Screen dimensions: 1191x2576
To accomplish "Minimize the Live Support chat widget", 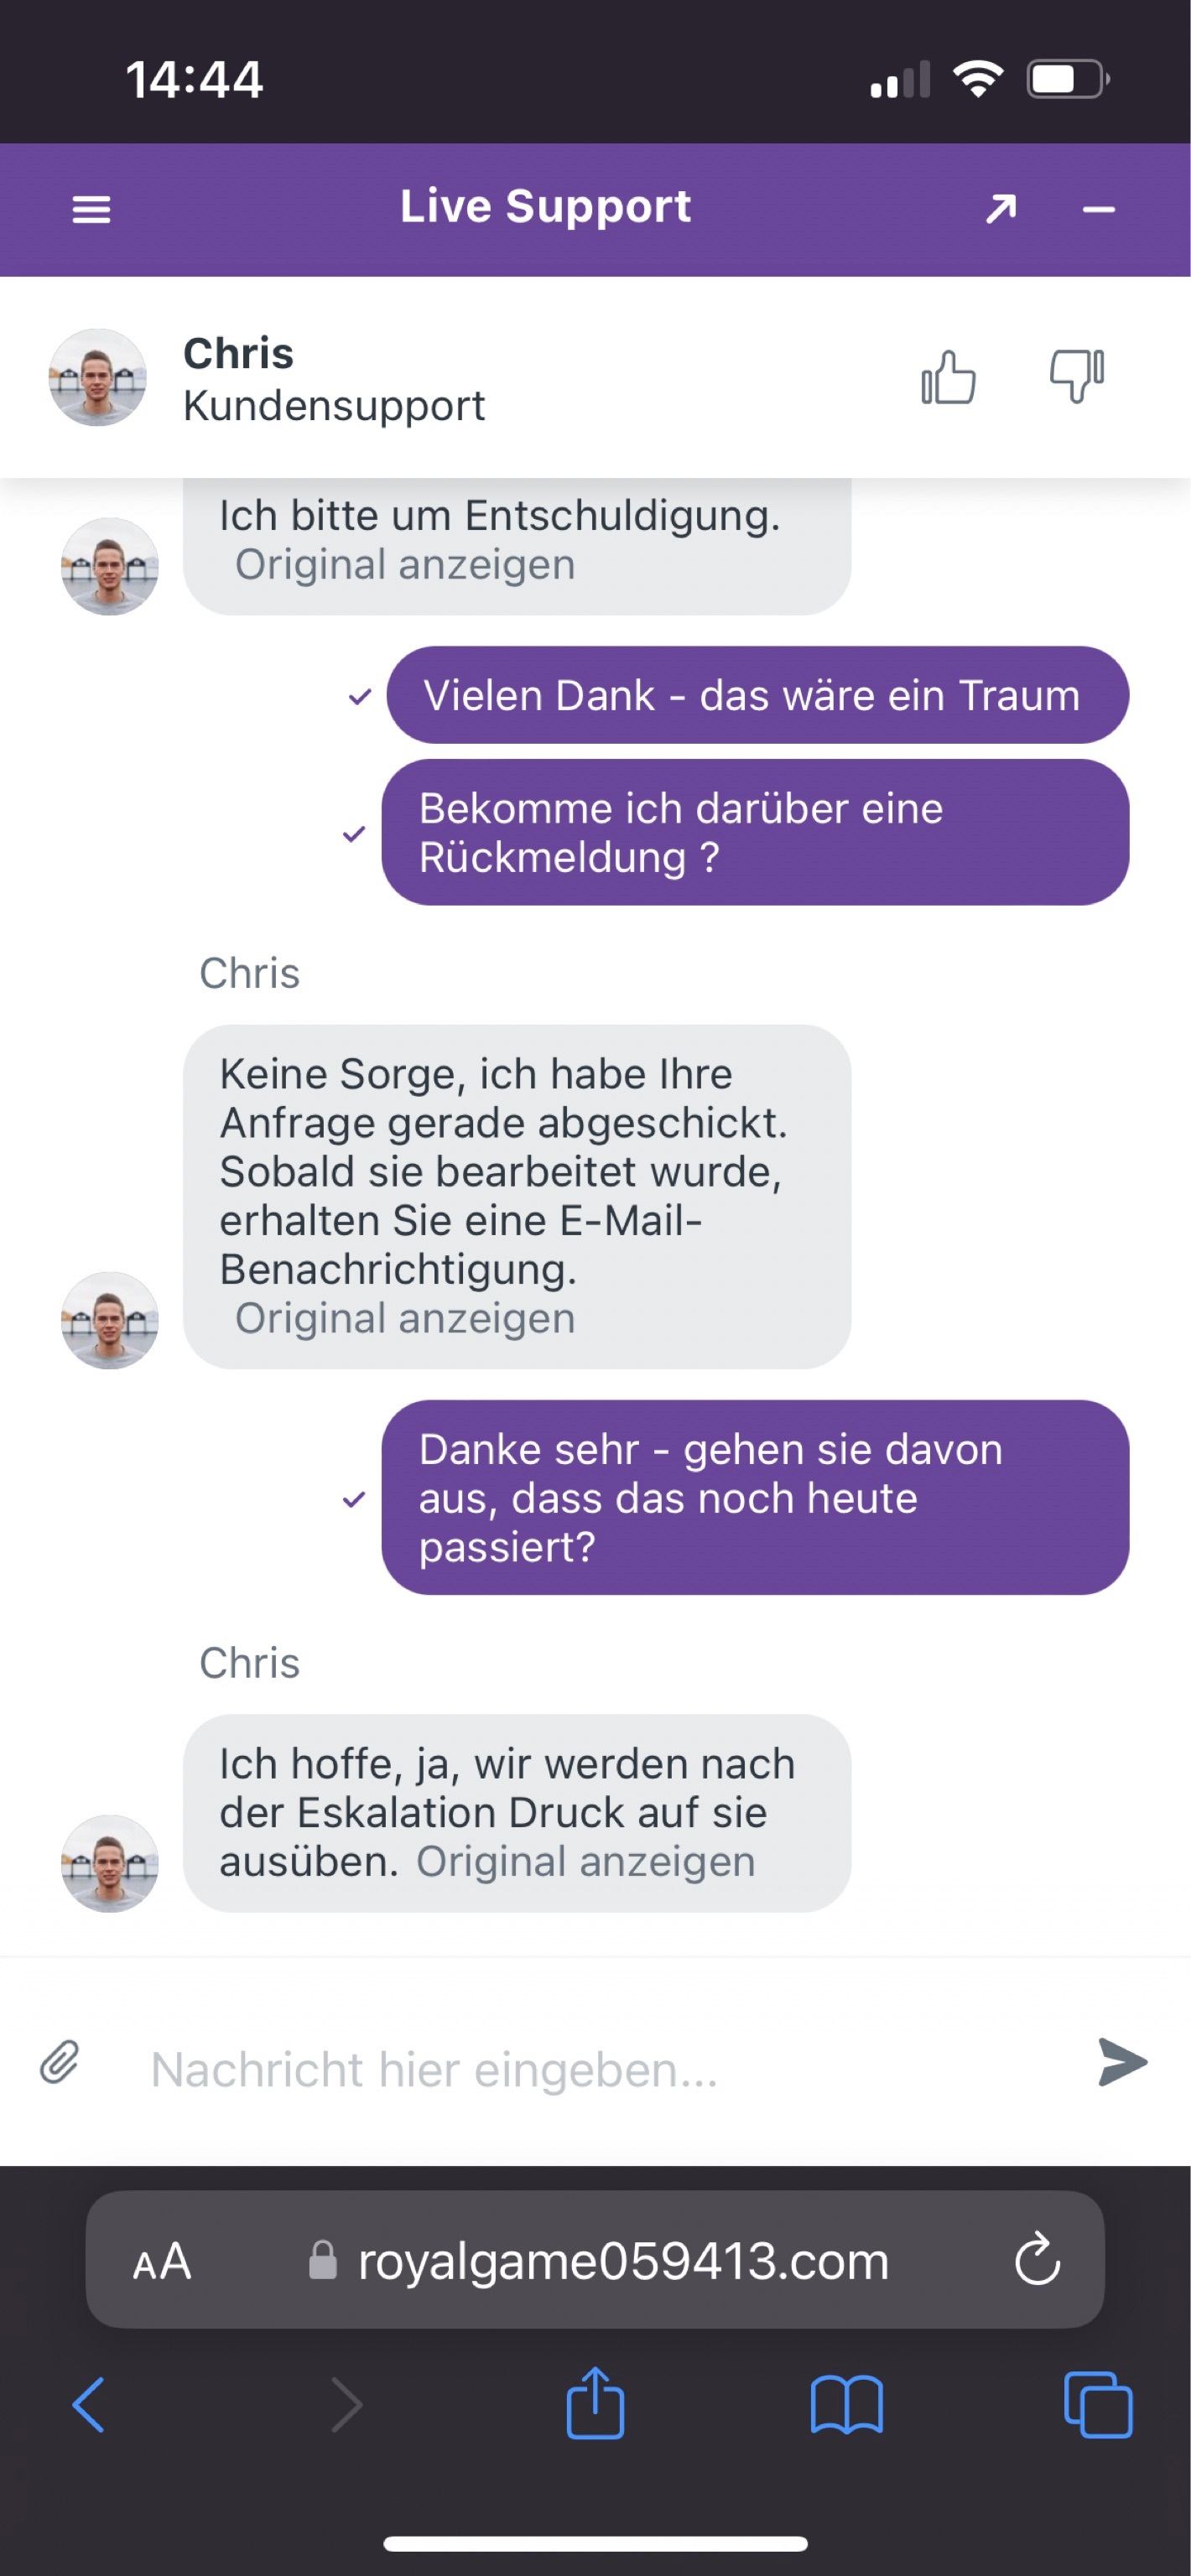I will coord(1098,210).
